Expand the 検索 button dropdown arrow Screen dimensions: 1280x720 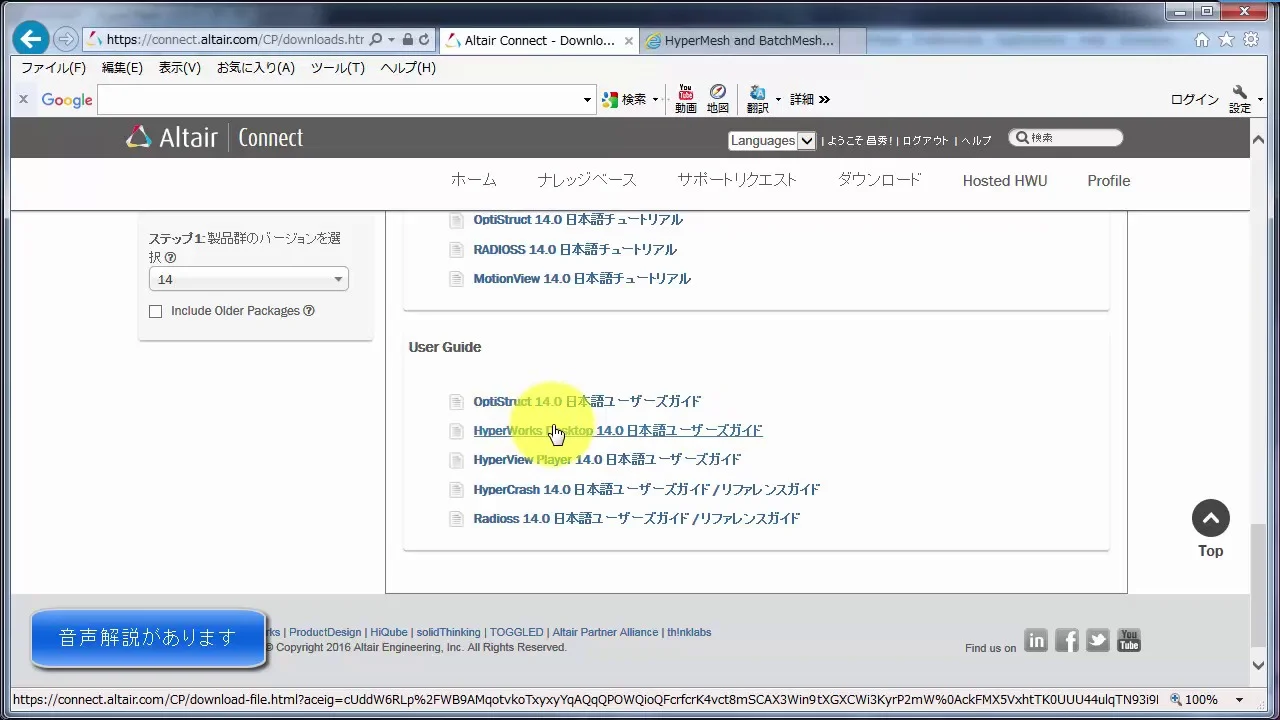[656, 100]
